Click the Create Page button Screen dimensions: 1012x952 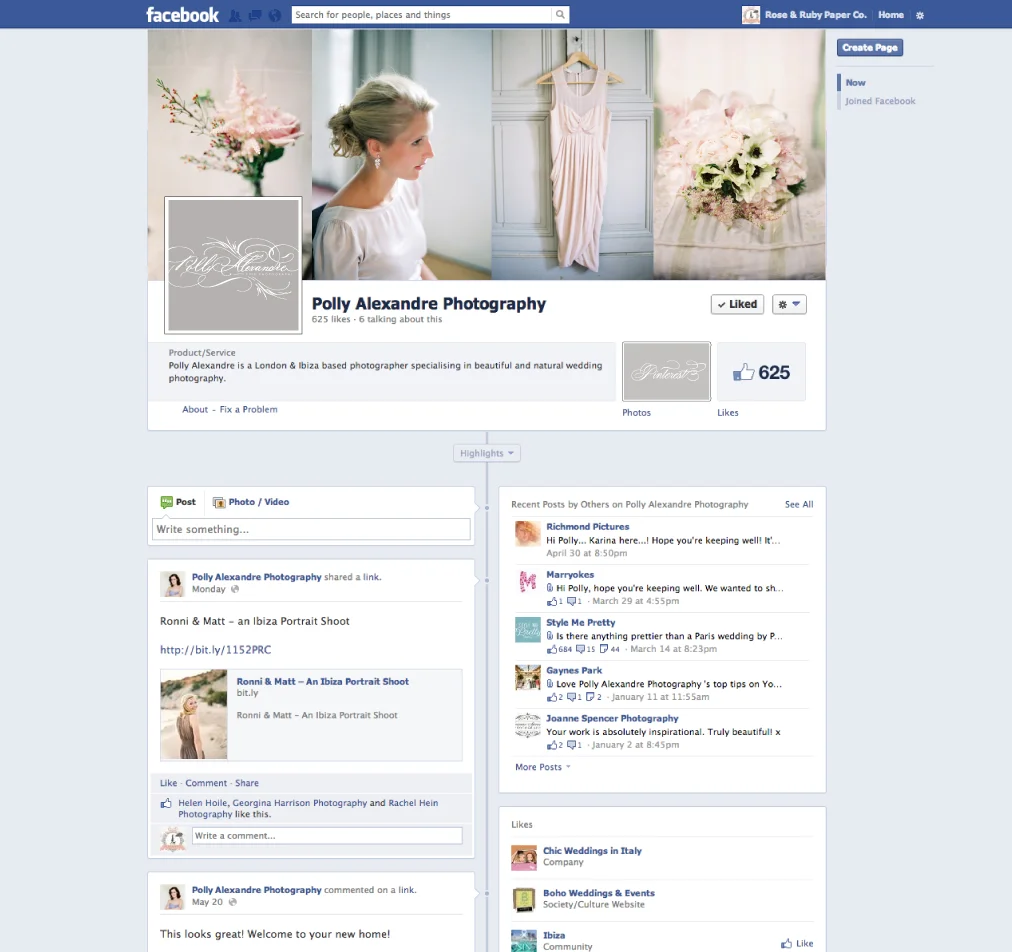[x=869, y=47]
